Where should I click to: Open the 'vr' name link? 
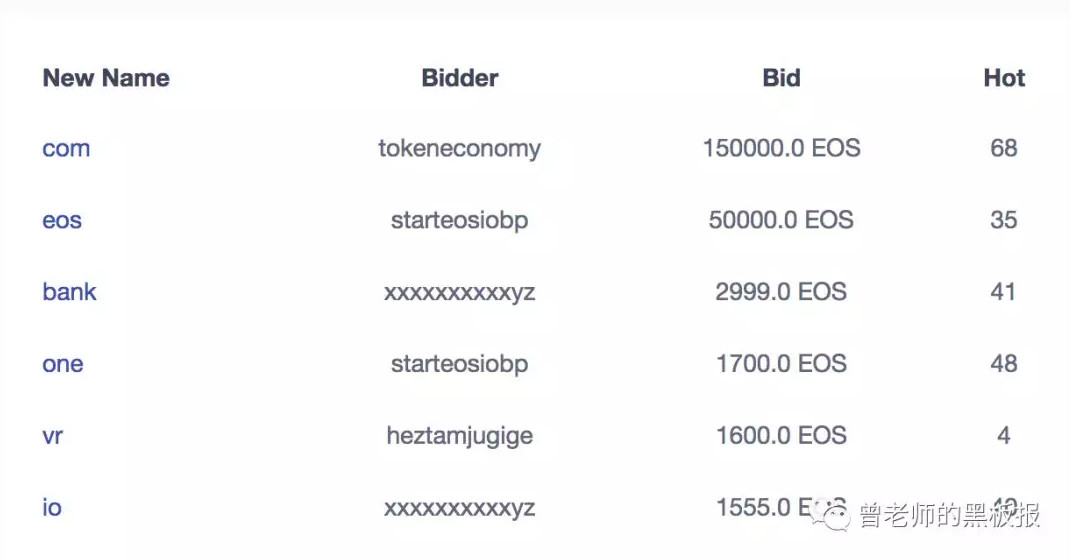pyautogui.click(x=52, y=436)
